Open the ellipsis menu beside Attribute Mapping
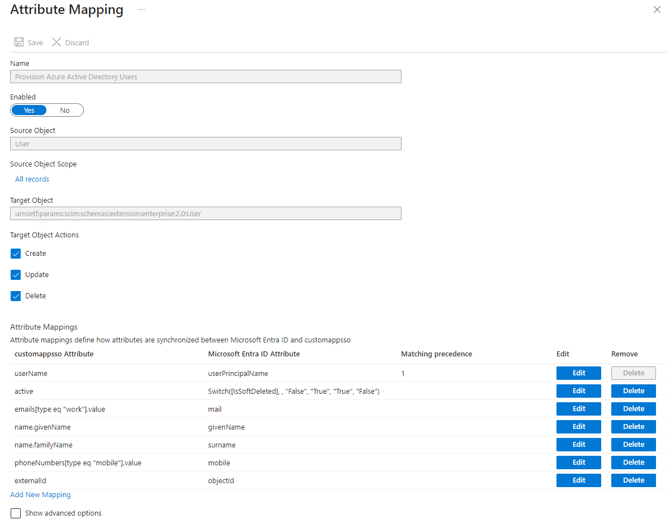 pyautogui.click(x=141, y=9)
